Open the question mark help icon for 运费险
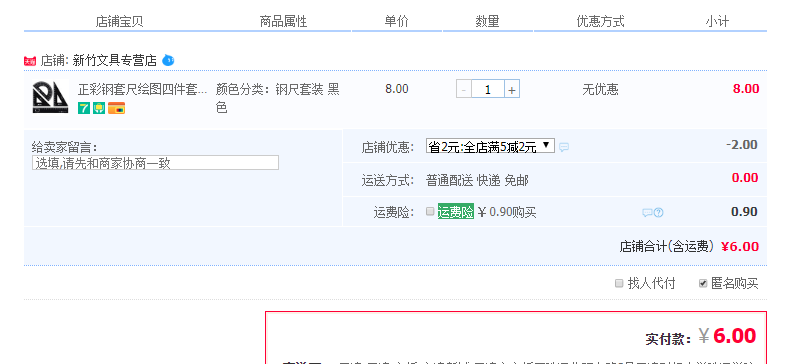This screenshot has width=785, height=364. coord(658,213)
